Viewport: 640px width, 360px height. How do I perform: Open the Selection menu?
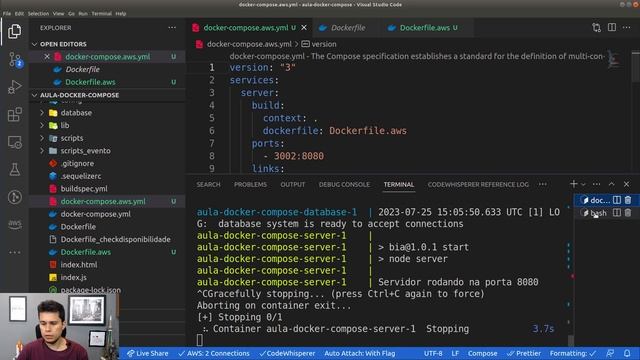point(38,13)
